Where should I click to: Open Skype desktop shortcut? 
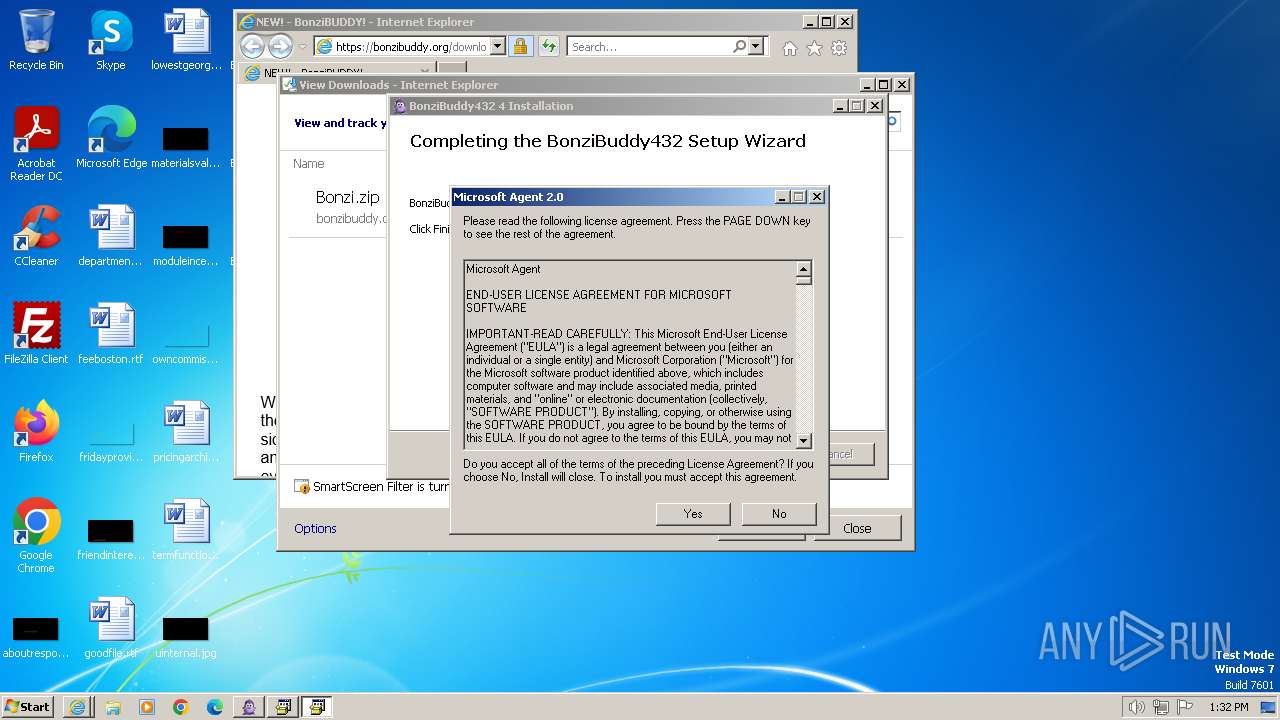pyautogui.click(x=111, y=40)
